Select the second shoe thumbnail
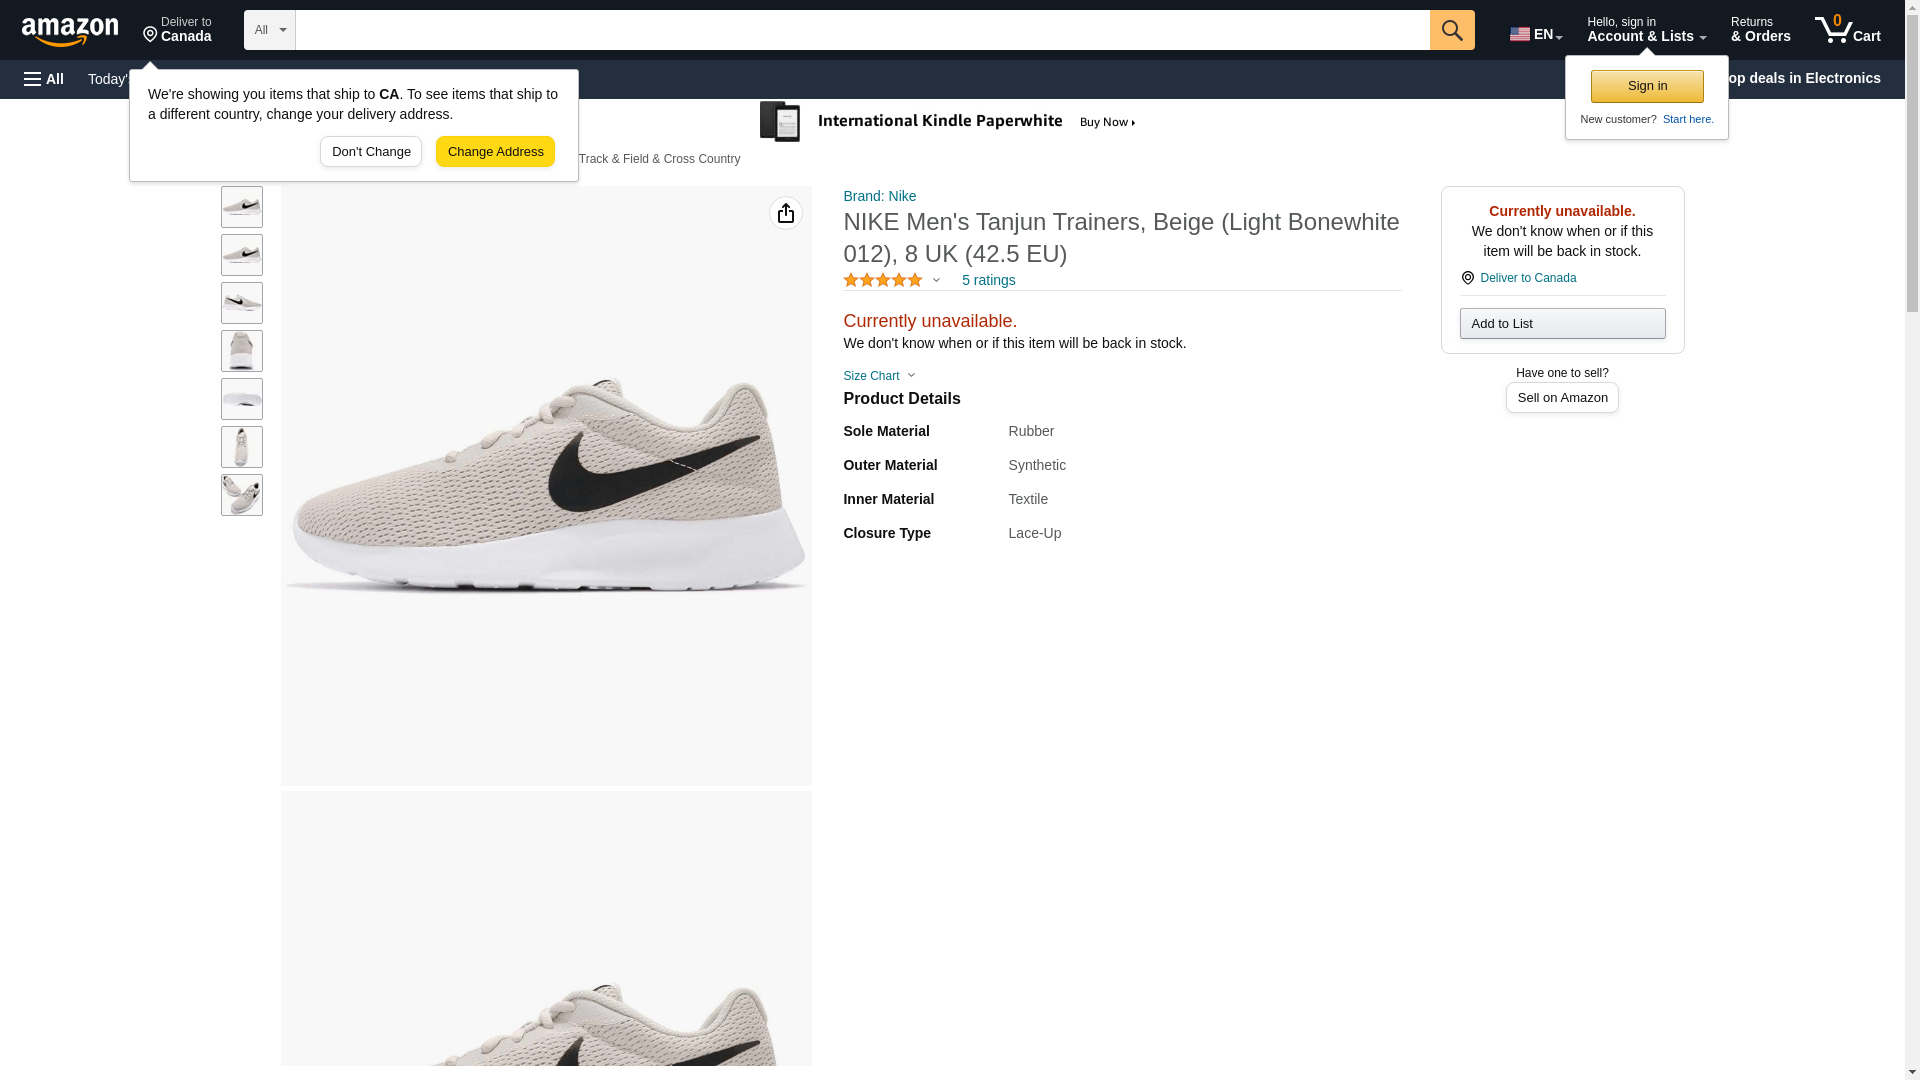This screenshot has width=1920, height=1080. [x=242, y=255]
